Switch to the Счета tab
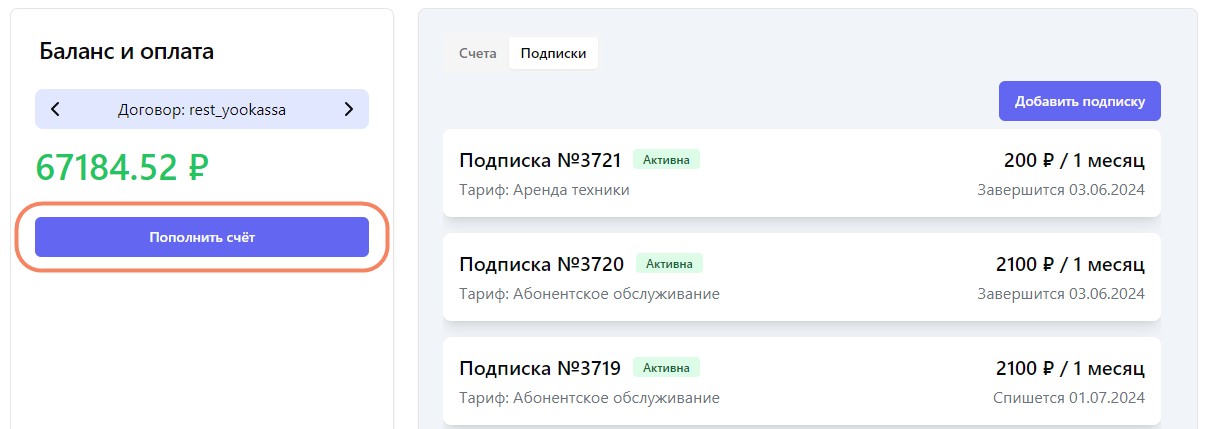This screenshot has width=1205, height=429. [x=478, y=53]
